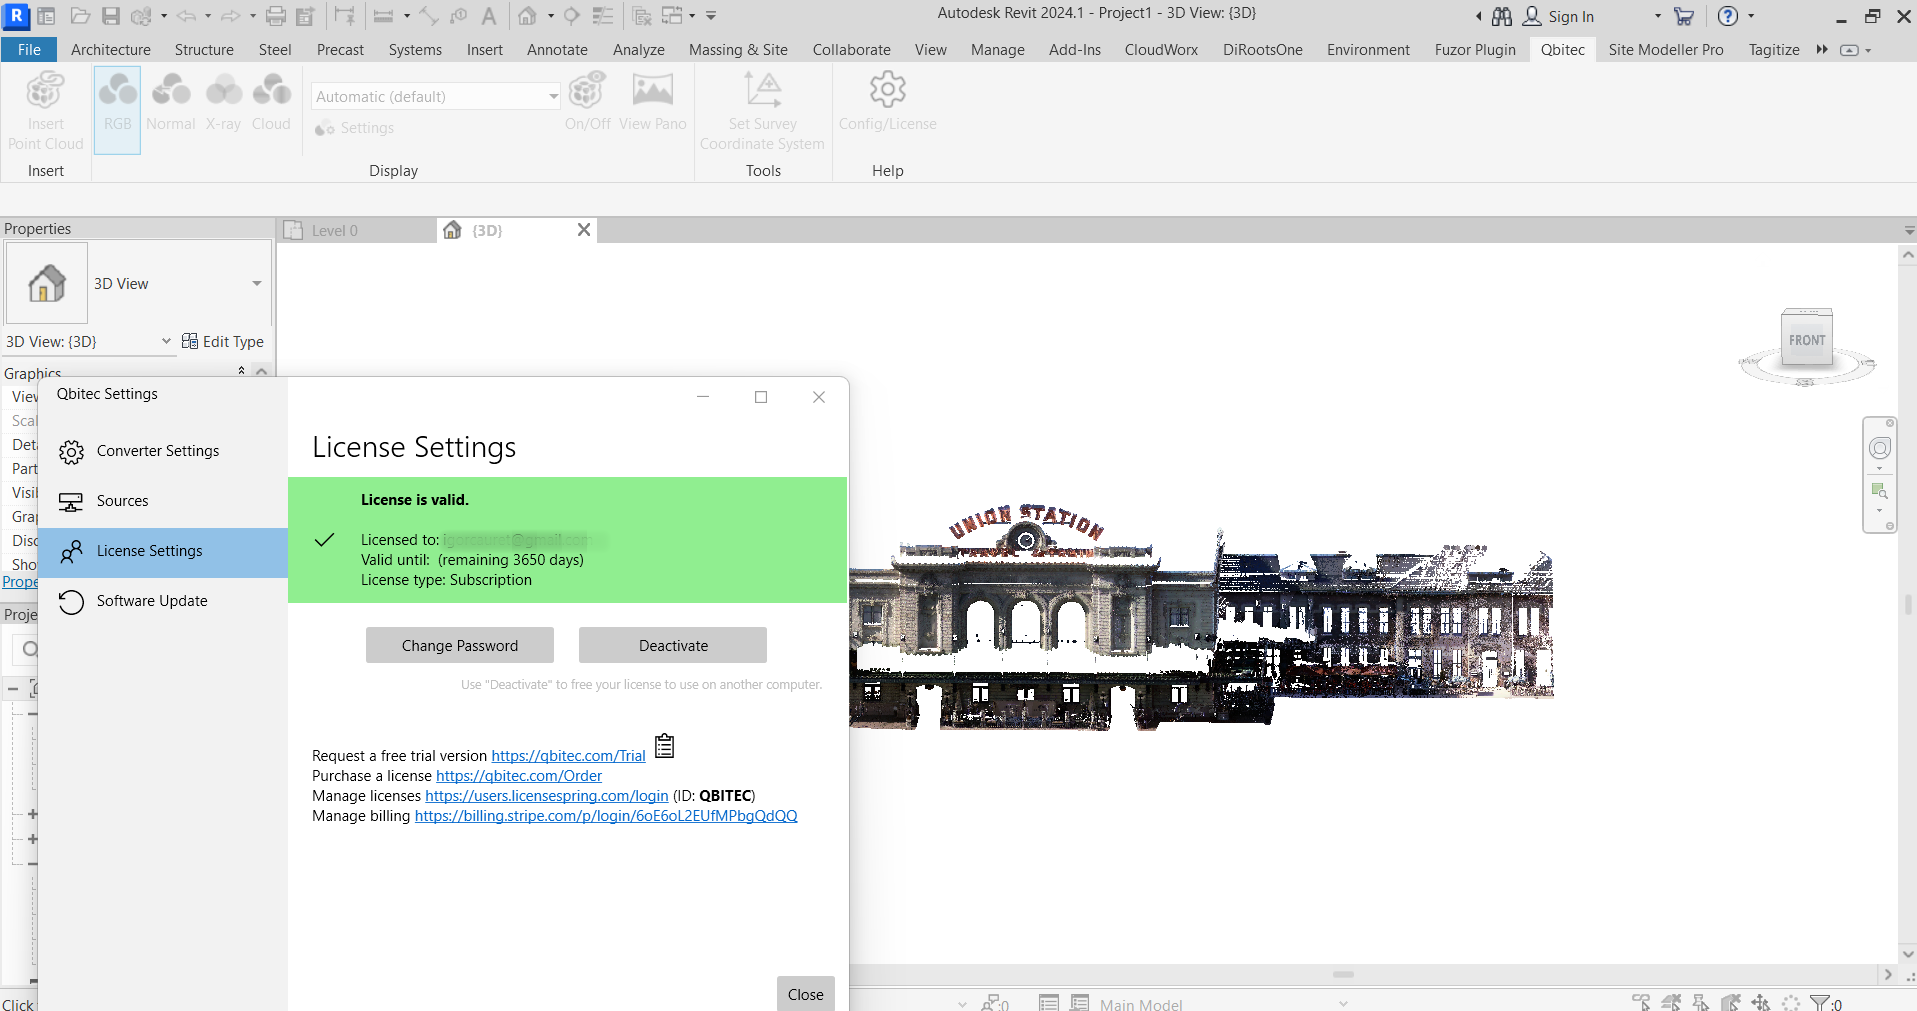Click the Deactivate license button
Viewport: 1917px width, 1011px height.
click(x=673, y=645)
